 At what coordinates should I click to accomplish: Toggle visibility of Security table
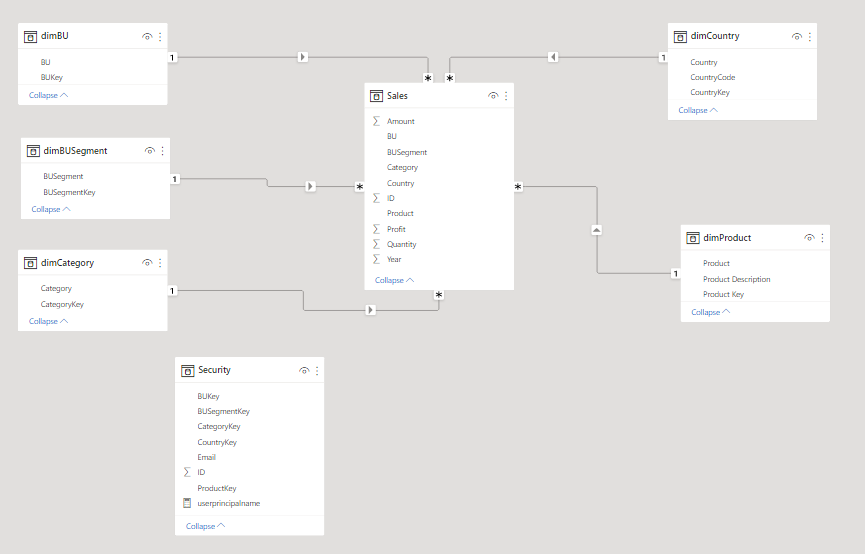(304, 370)
